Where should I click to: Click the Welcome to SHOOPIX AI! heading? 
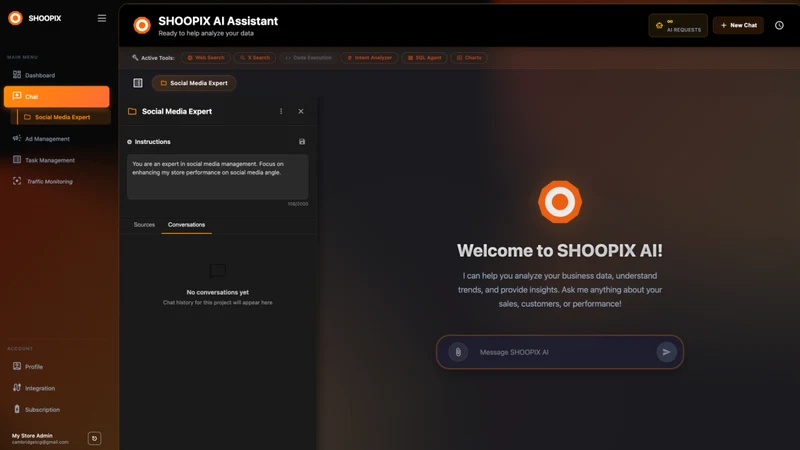tap(560, 251)
